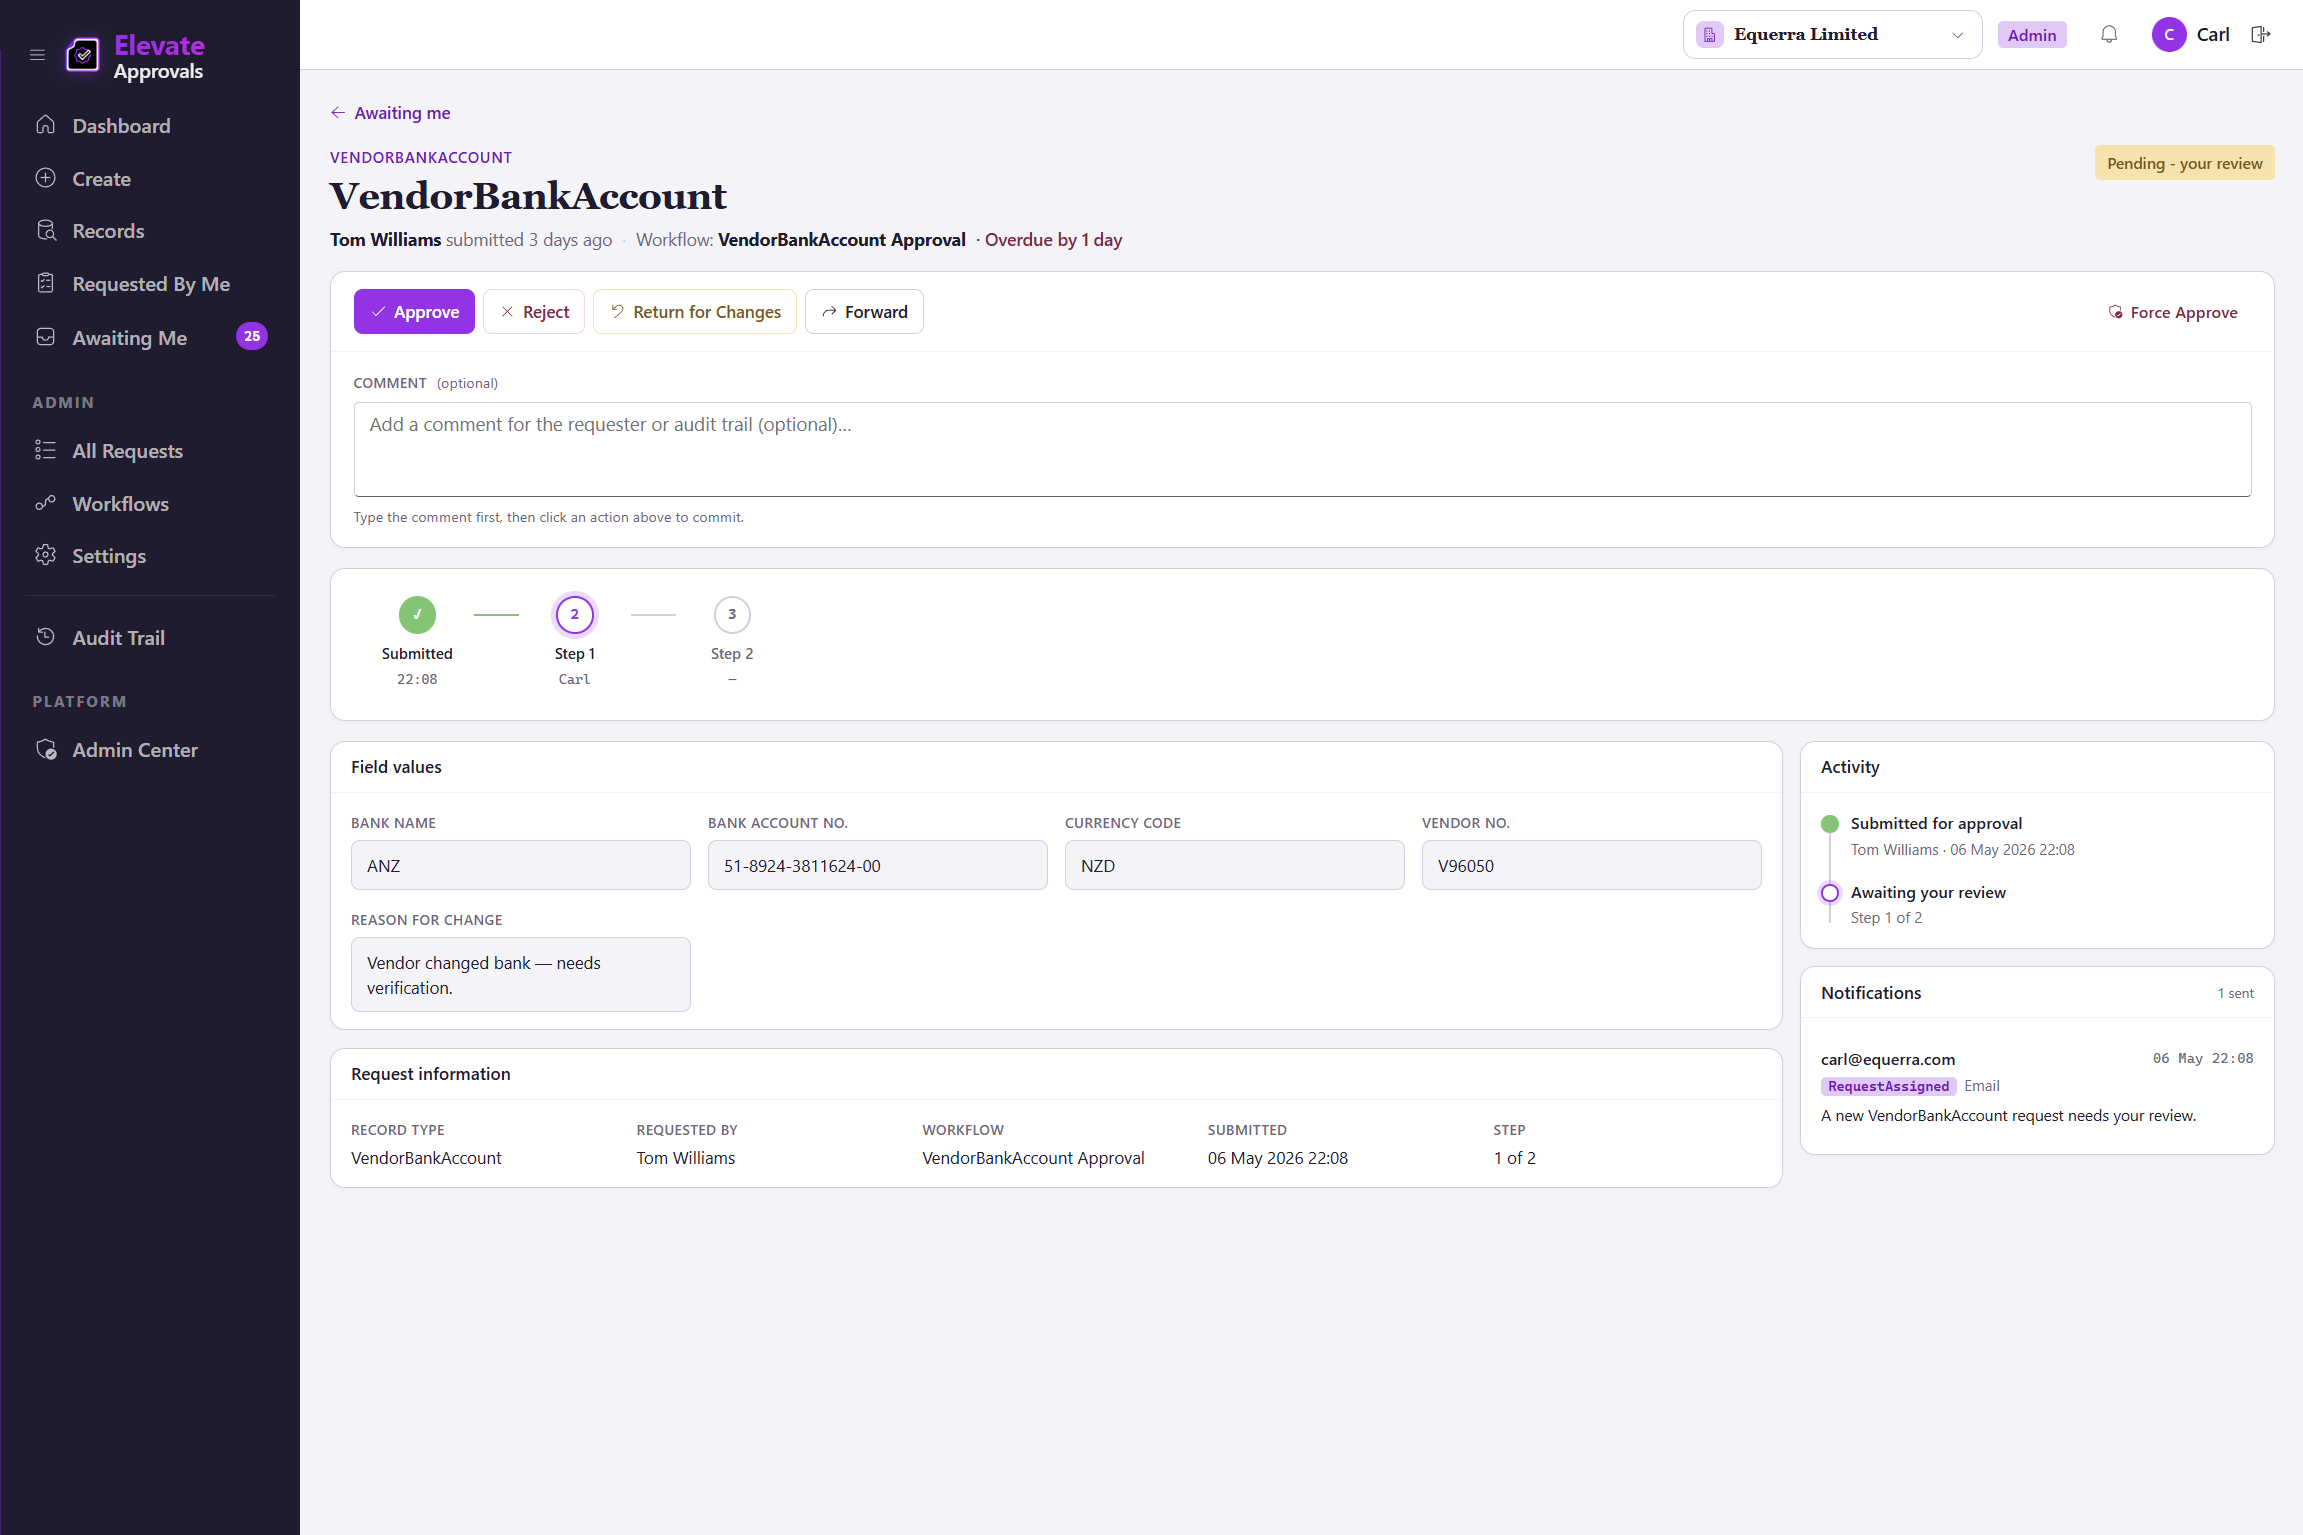Click the Elevate Approvals logo icon
The image size is (2303, 1535).
click(x=83, y=55)
